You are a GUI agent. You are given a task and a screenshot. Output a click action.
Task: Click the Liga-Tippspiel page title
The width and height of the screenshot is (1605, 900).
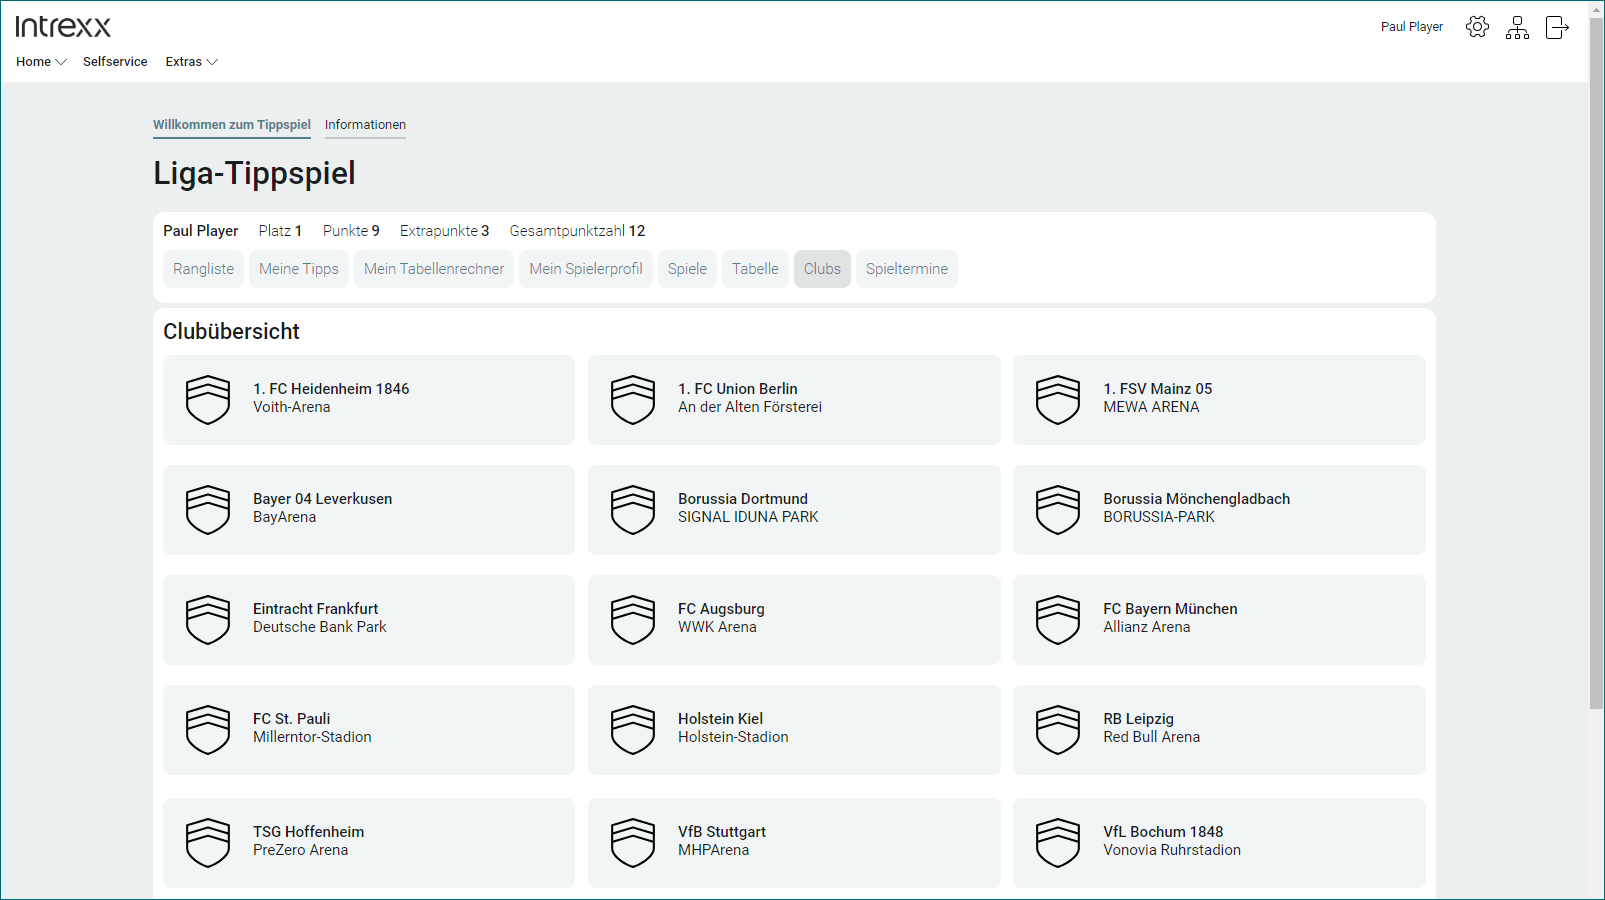tap(254, 173)
